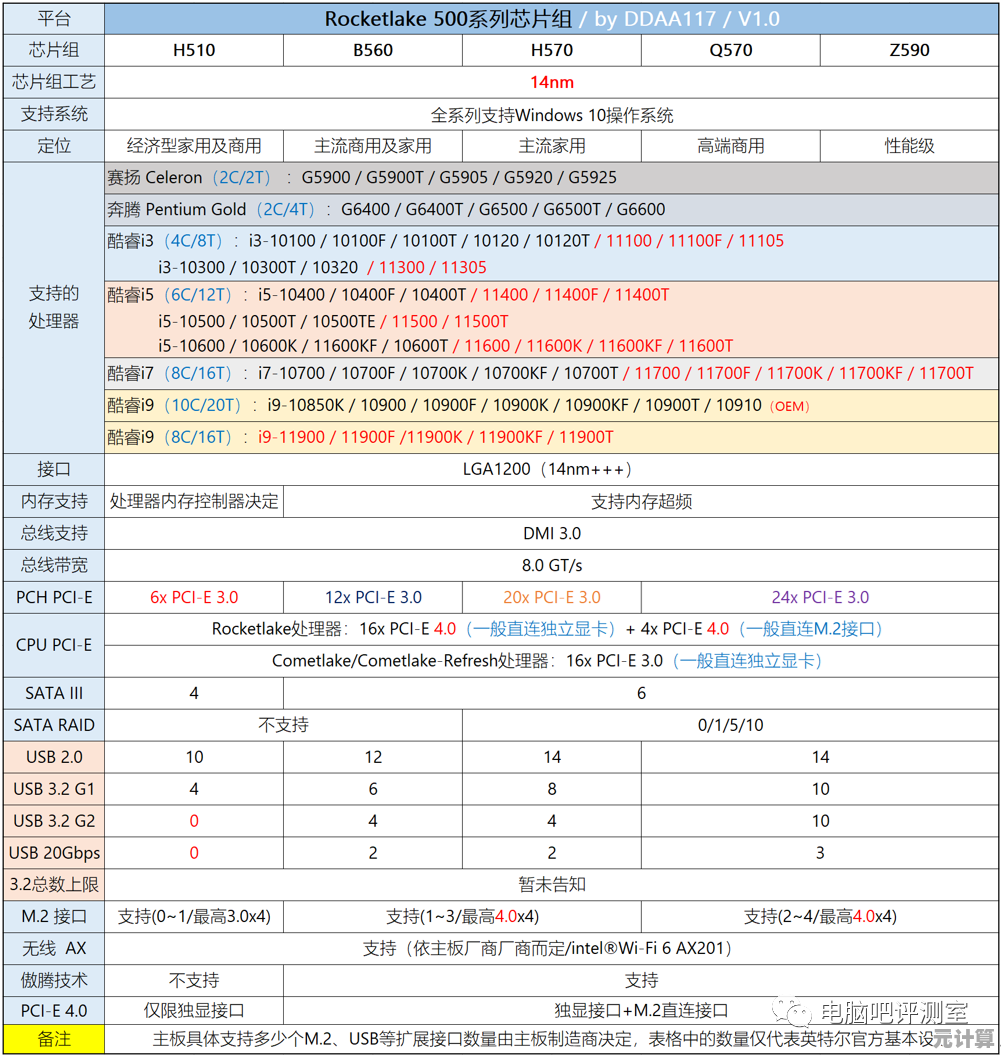Select the DMI 3.0 bus cell
This screenshot has width=1001, height=1057.
pos(552,533)
